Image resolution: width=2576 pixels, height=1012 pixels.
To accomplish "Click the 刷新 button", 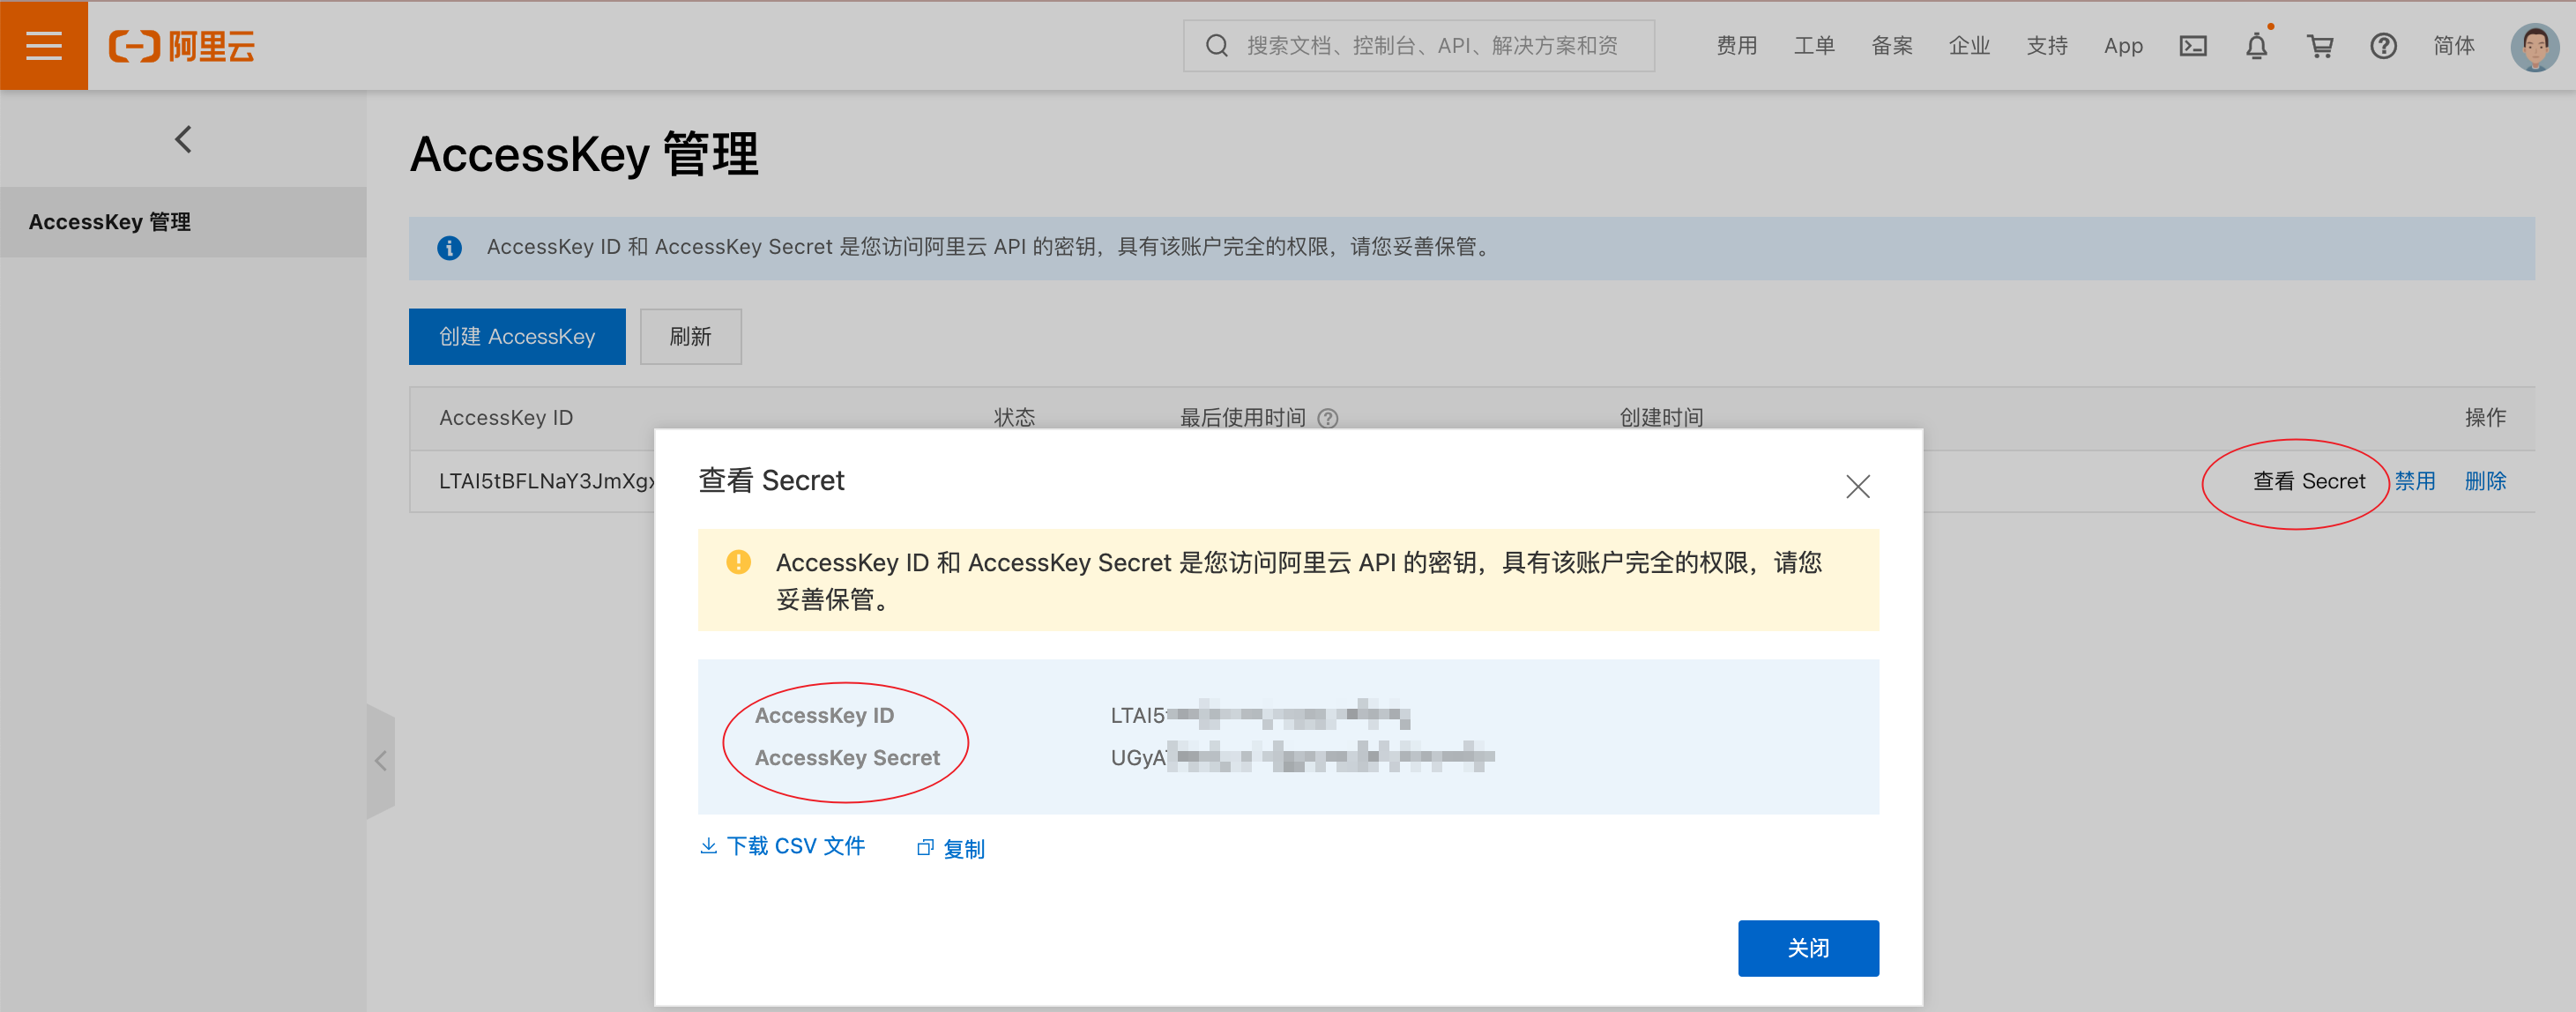I will coord(690,336).
